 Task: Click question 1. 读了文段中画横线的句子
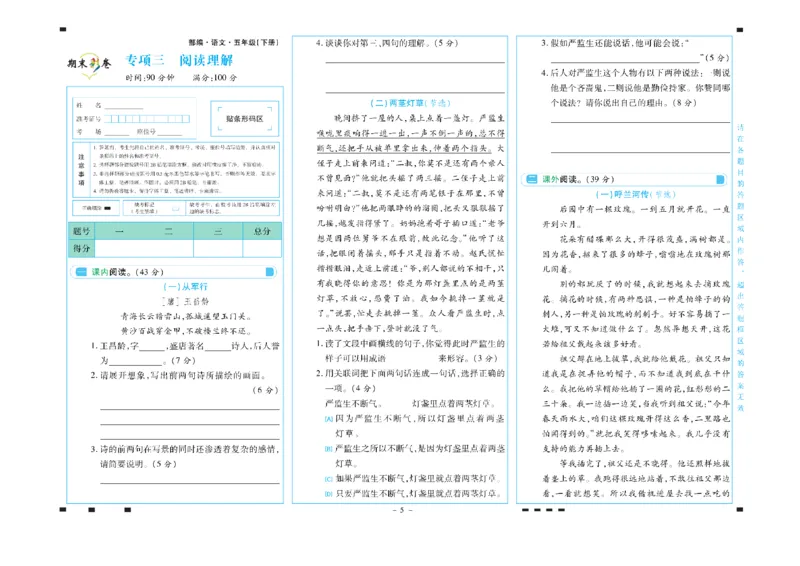(x=410, y=351)
